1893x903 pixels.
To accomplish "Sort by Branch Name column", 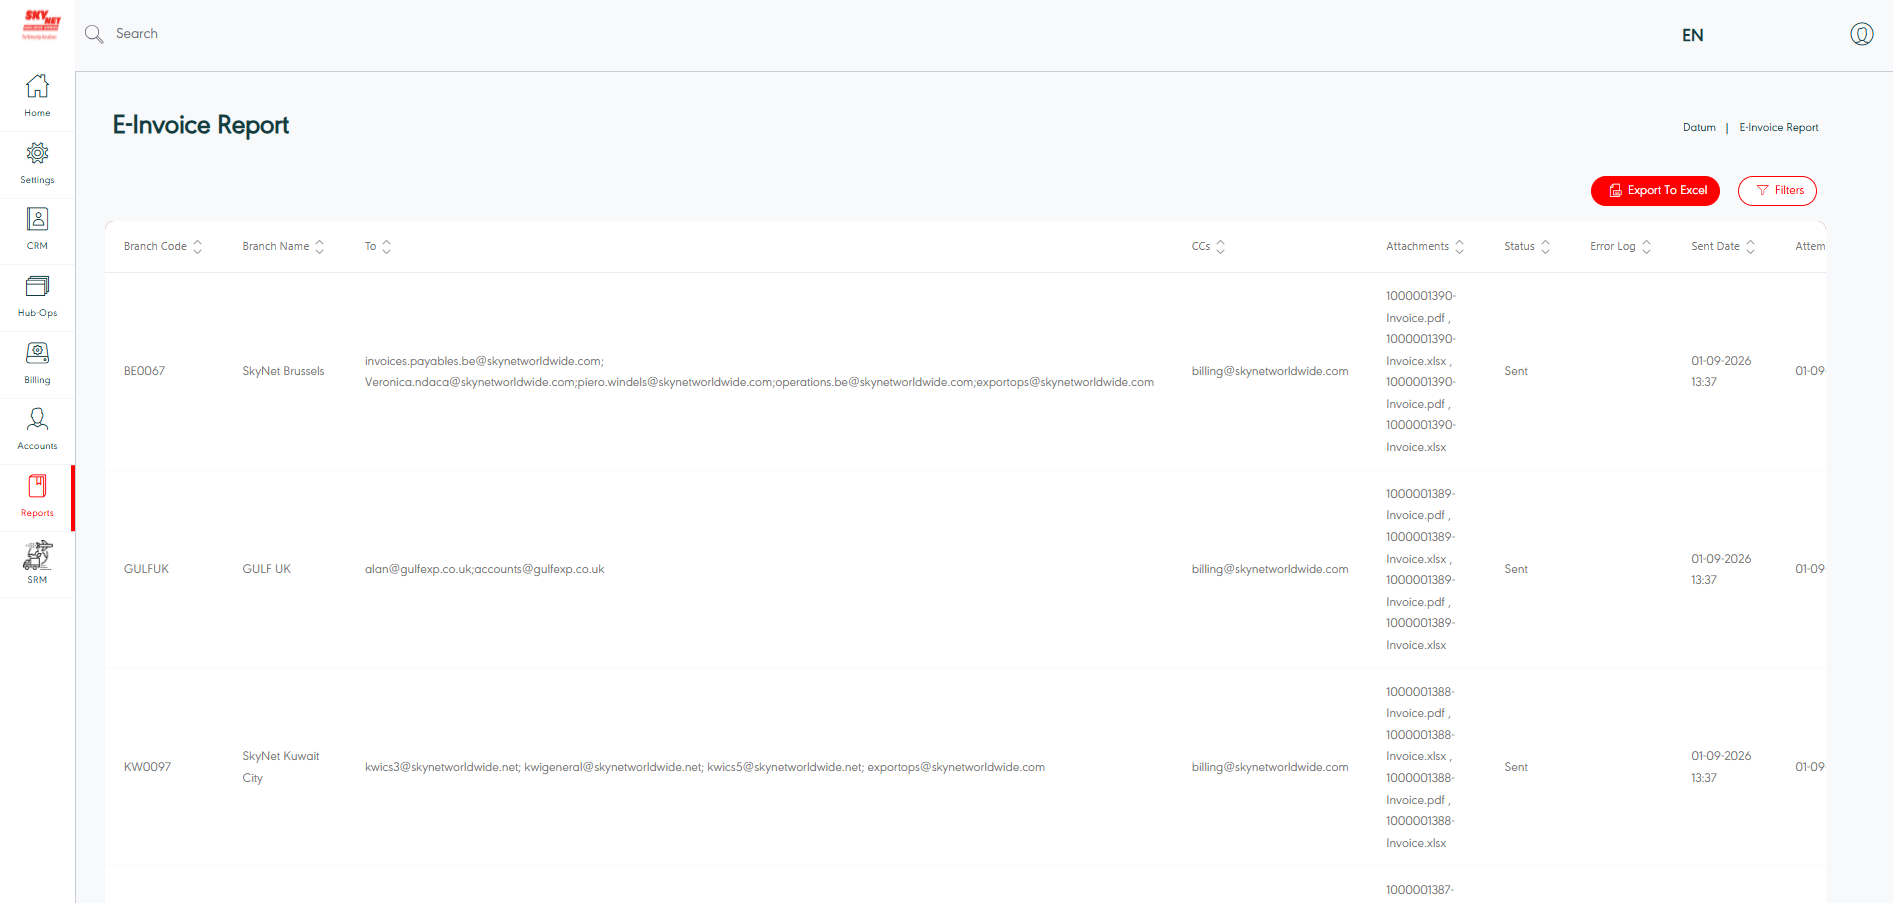I will [320, 247].
